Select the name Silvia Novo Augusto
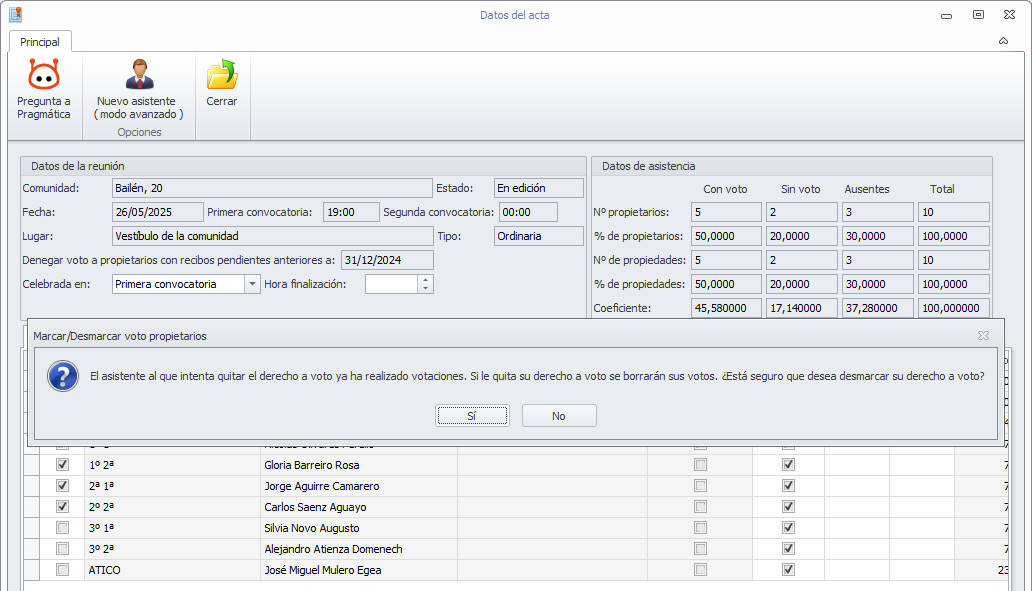 tap(312, 528)
